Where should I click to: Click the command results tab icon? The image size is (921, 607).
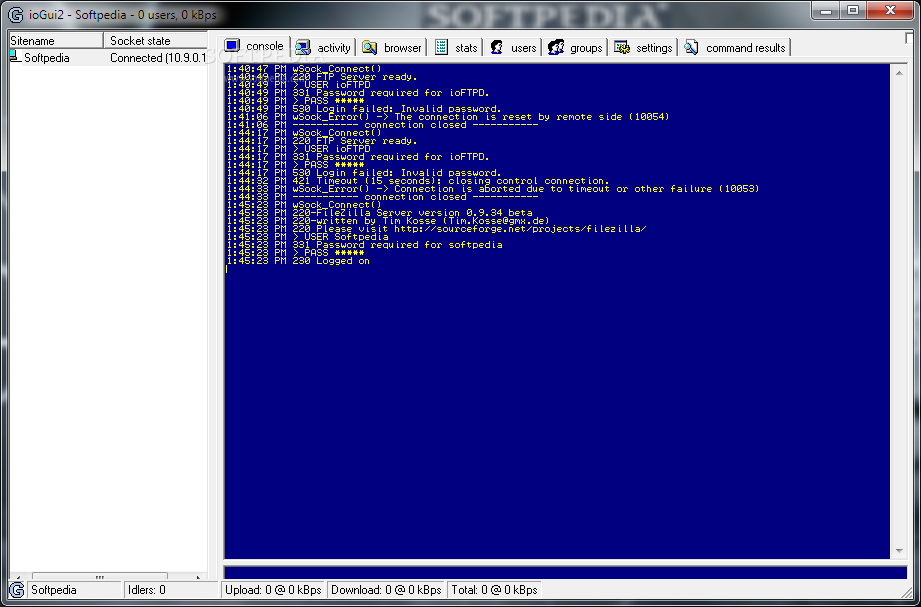pyautogui.click(x=691, y=48)
